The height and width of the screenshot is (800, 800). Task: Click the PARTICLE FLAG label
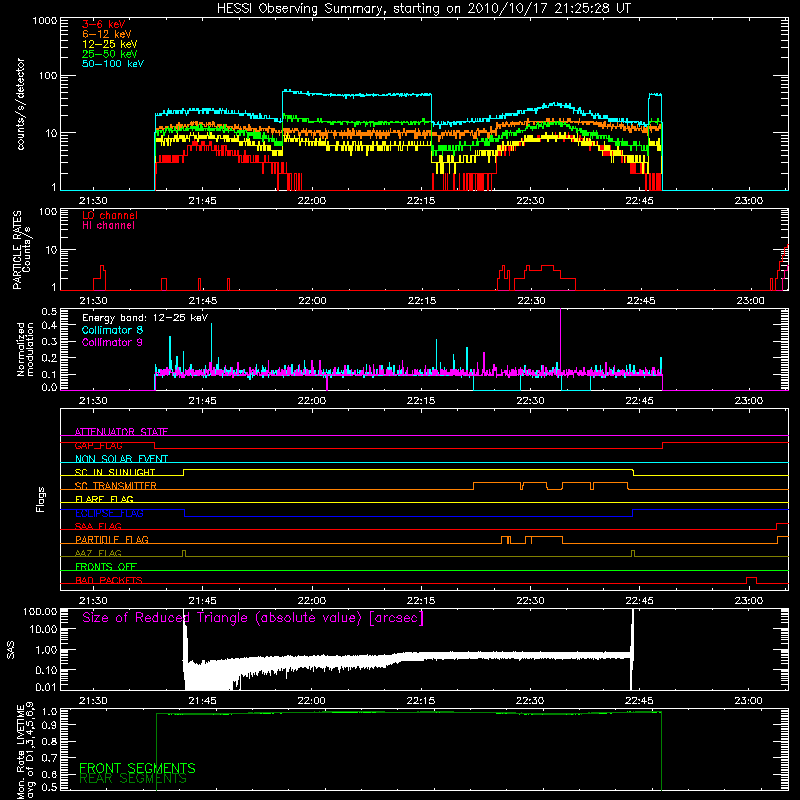pyautogui.click(x=112, y=540)
